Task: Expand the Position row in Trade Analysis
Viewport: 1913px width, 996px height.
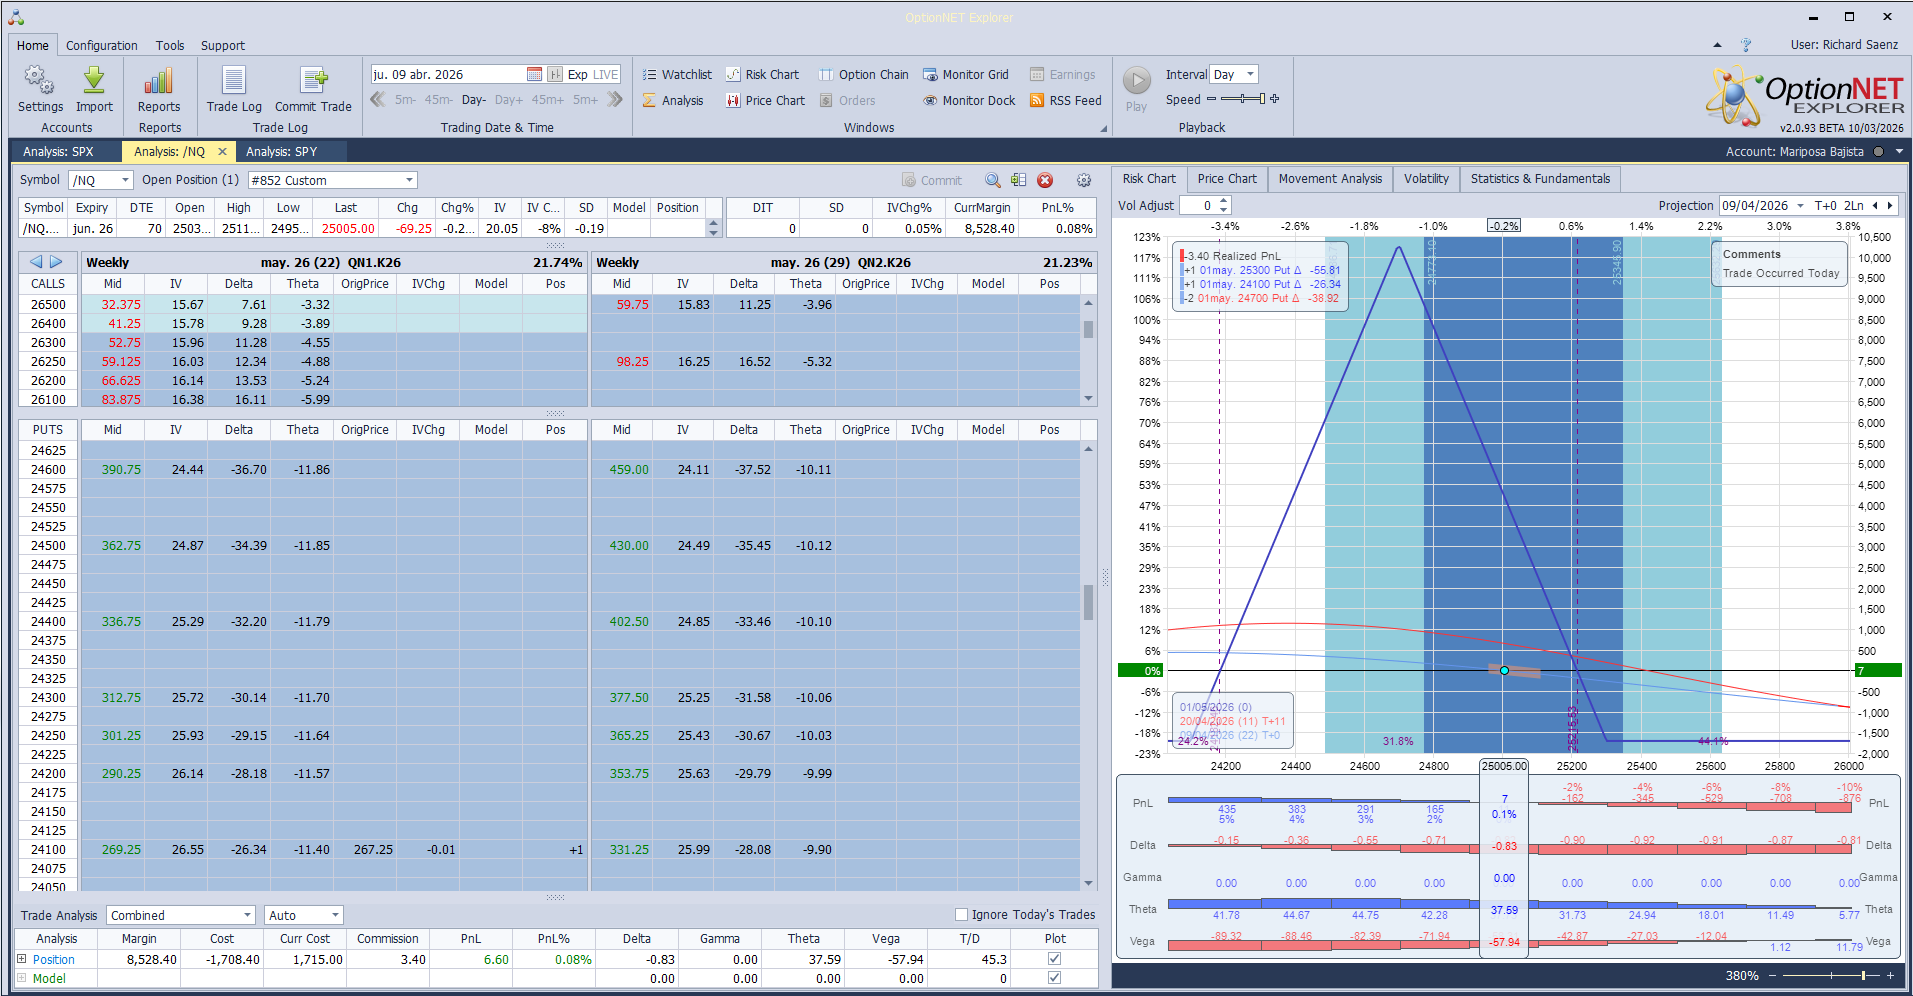Action: [x=22, y=959]
